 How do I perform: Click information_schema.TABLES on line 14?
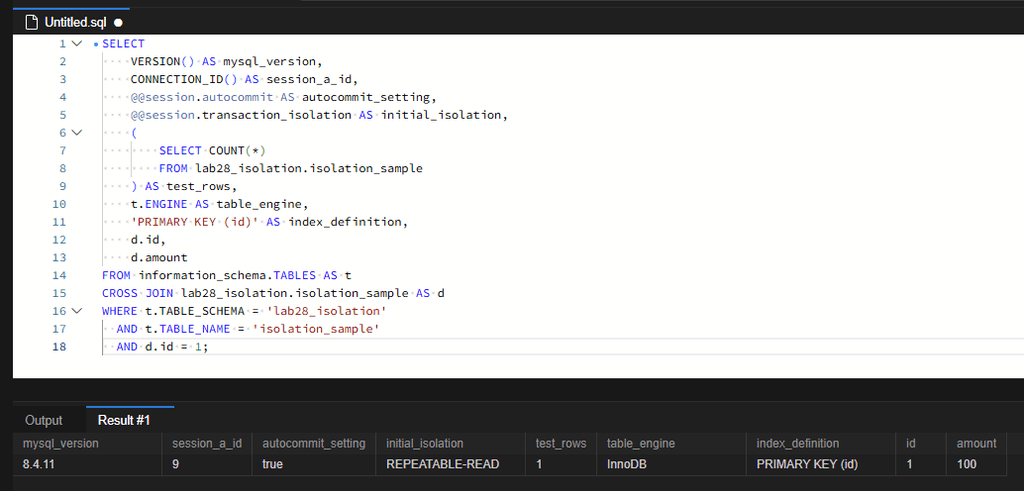(x=227, y=275)
